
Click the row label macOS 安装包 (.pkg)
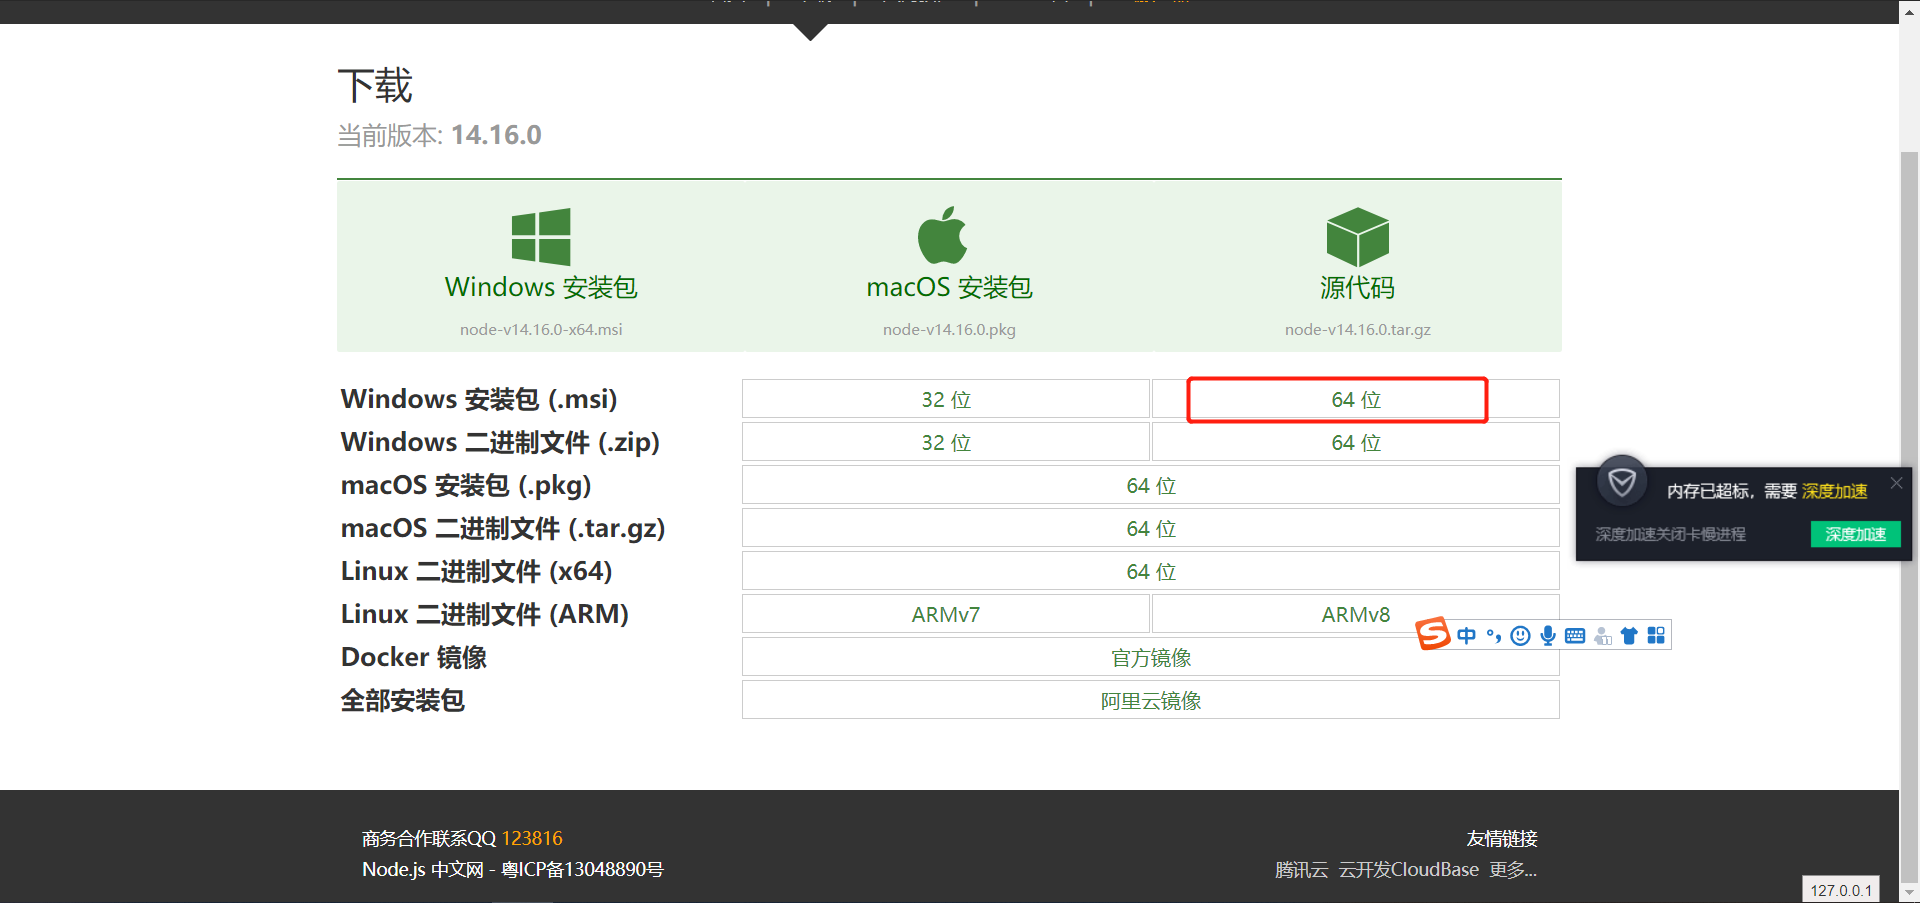point(466,485)
